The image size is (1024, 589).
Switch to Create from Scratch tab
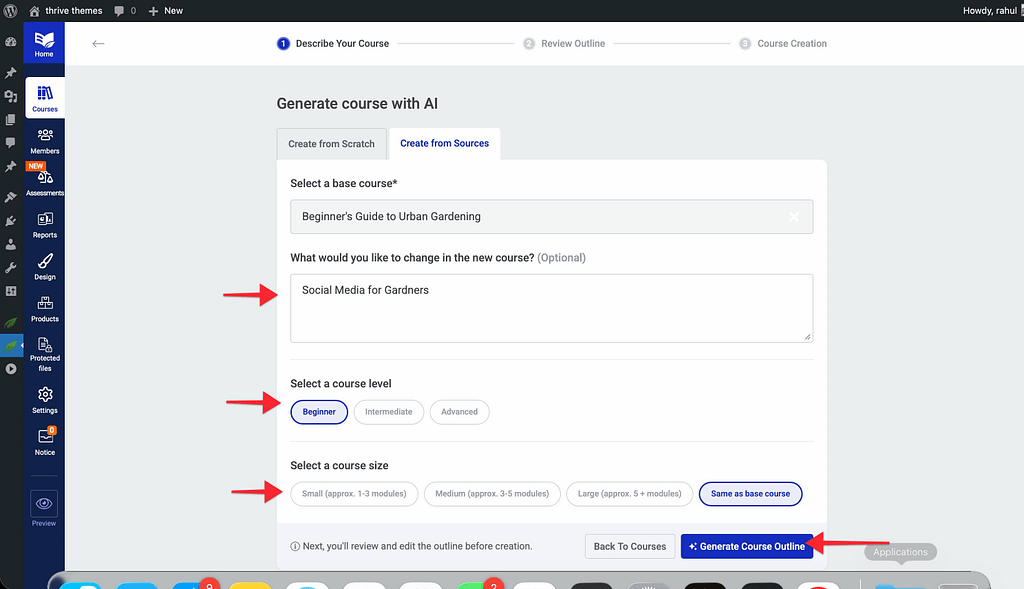pos(331,144)
